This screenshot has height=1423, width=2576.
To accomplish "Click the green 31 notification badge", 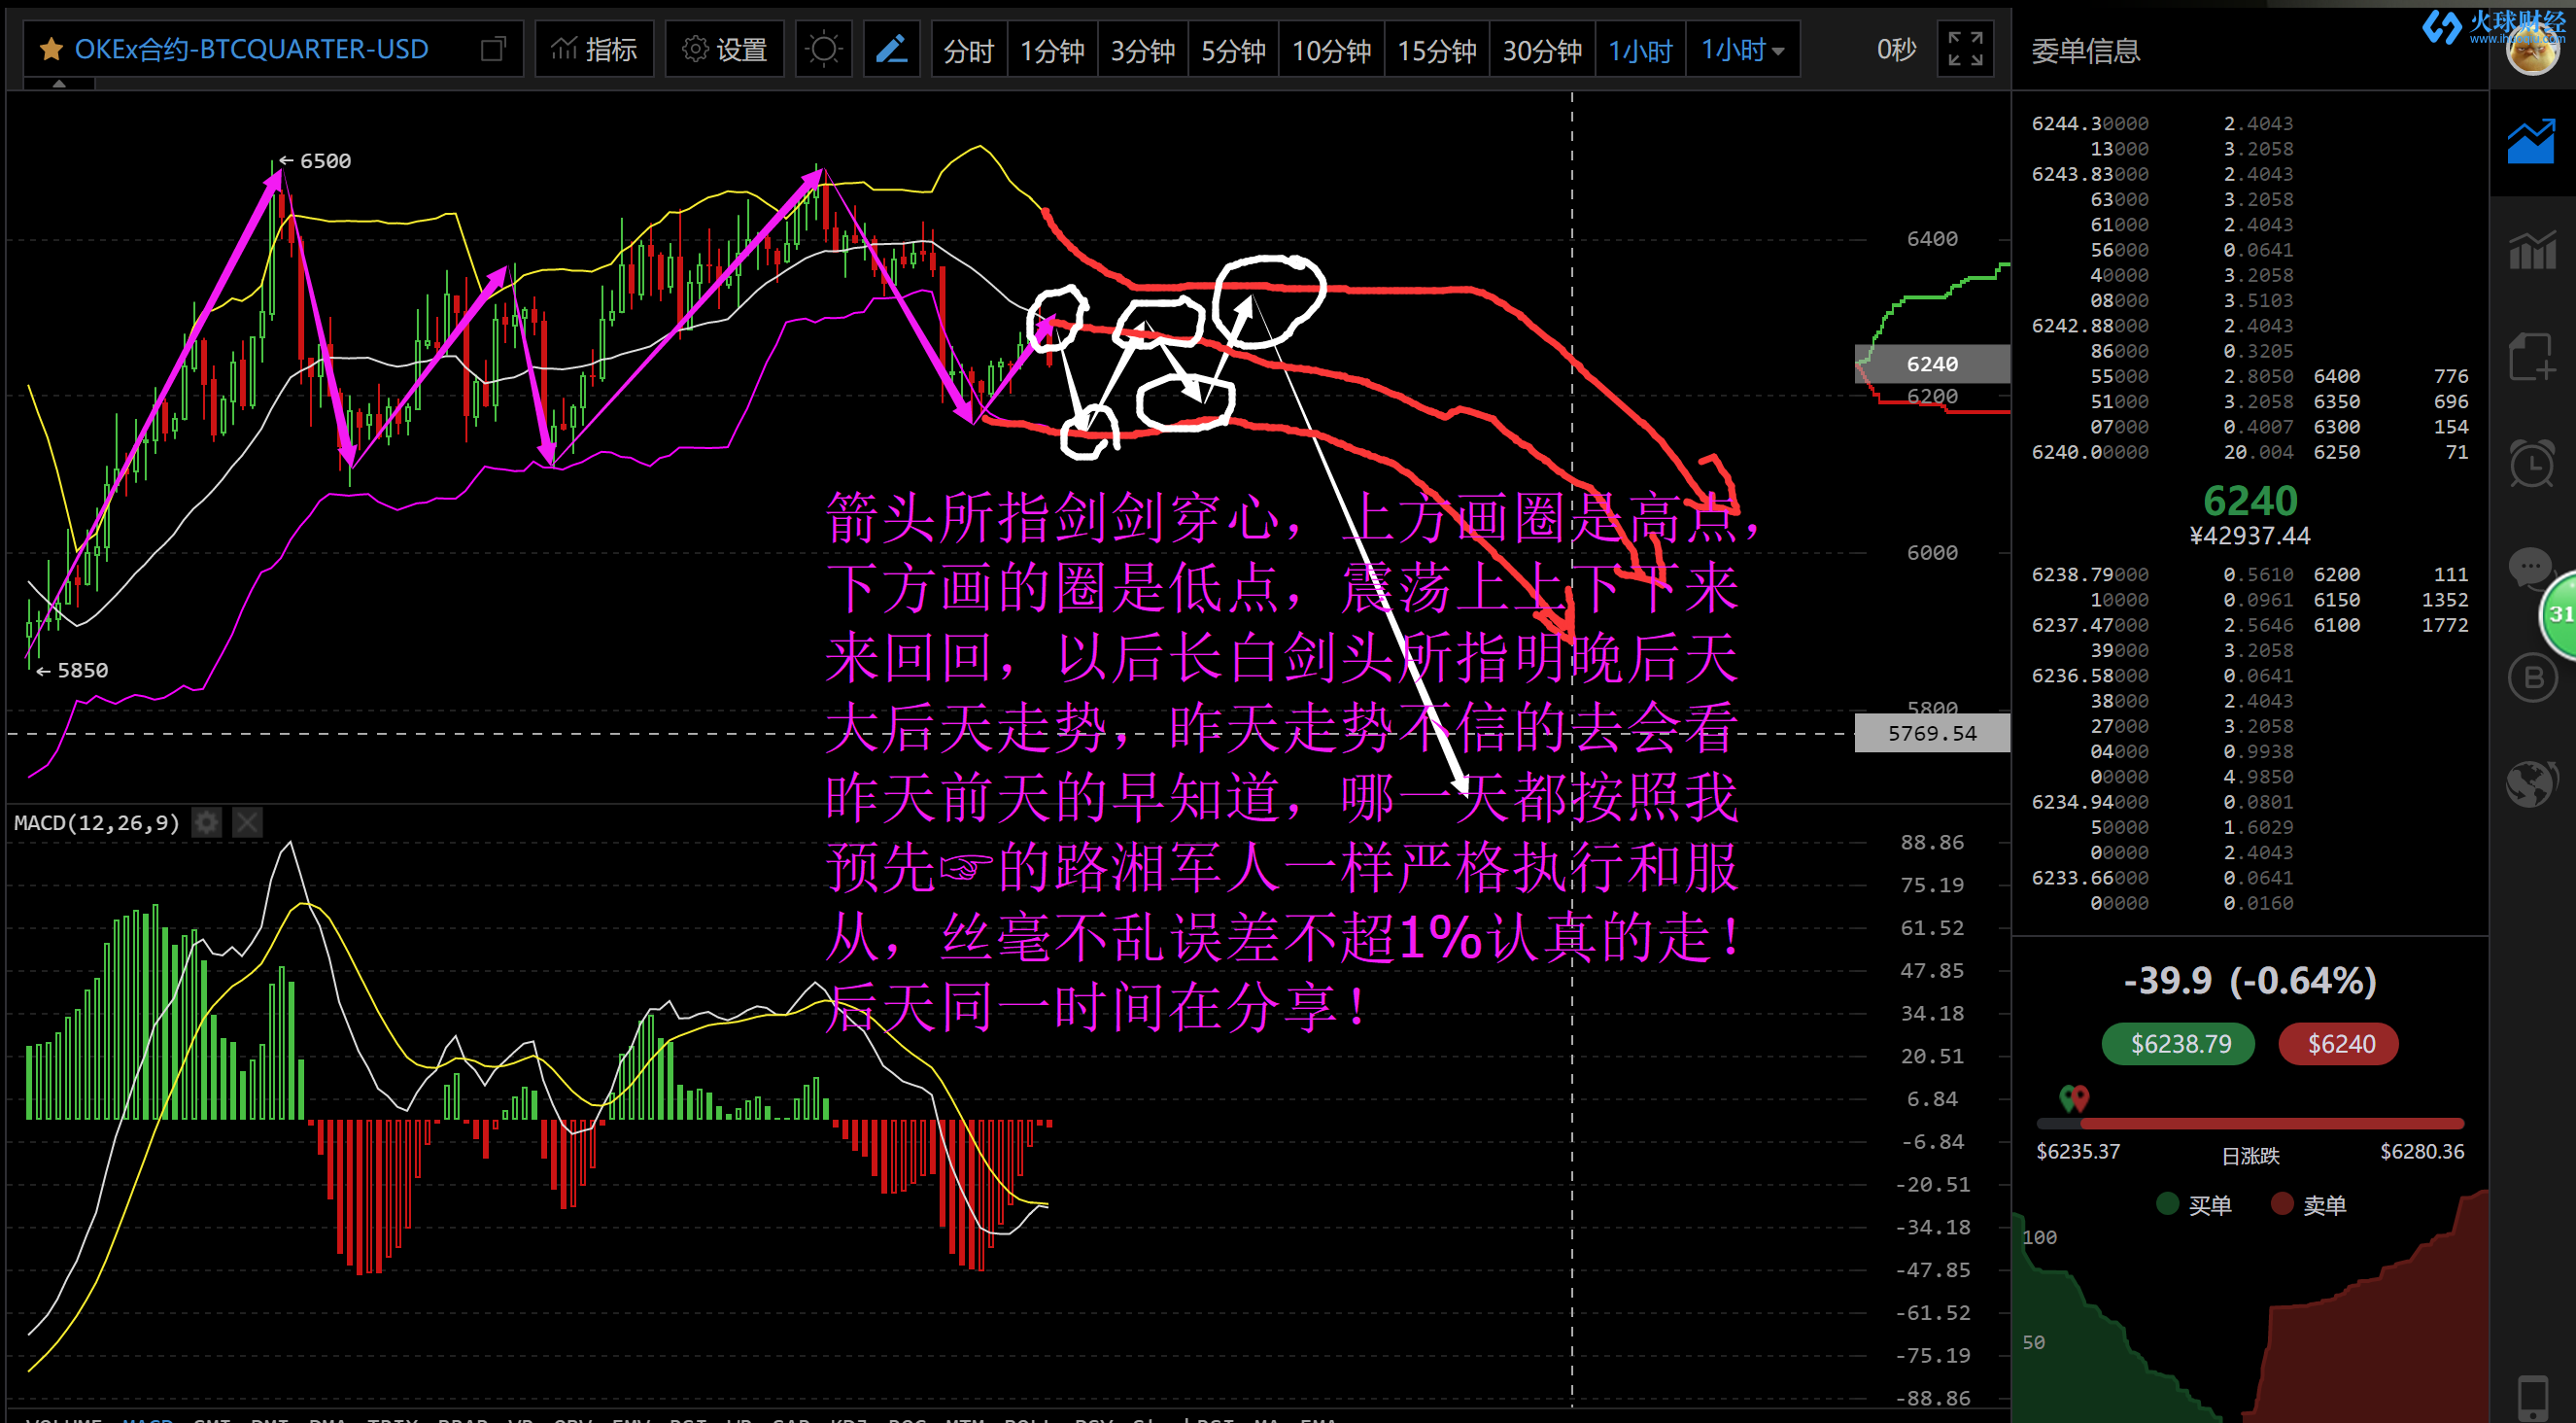I will pos(2559,614).
